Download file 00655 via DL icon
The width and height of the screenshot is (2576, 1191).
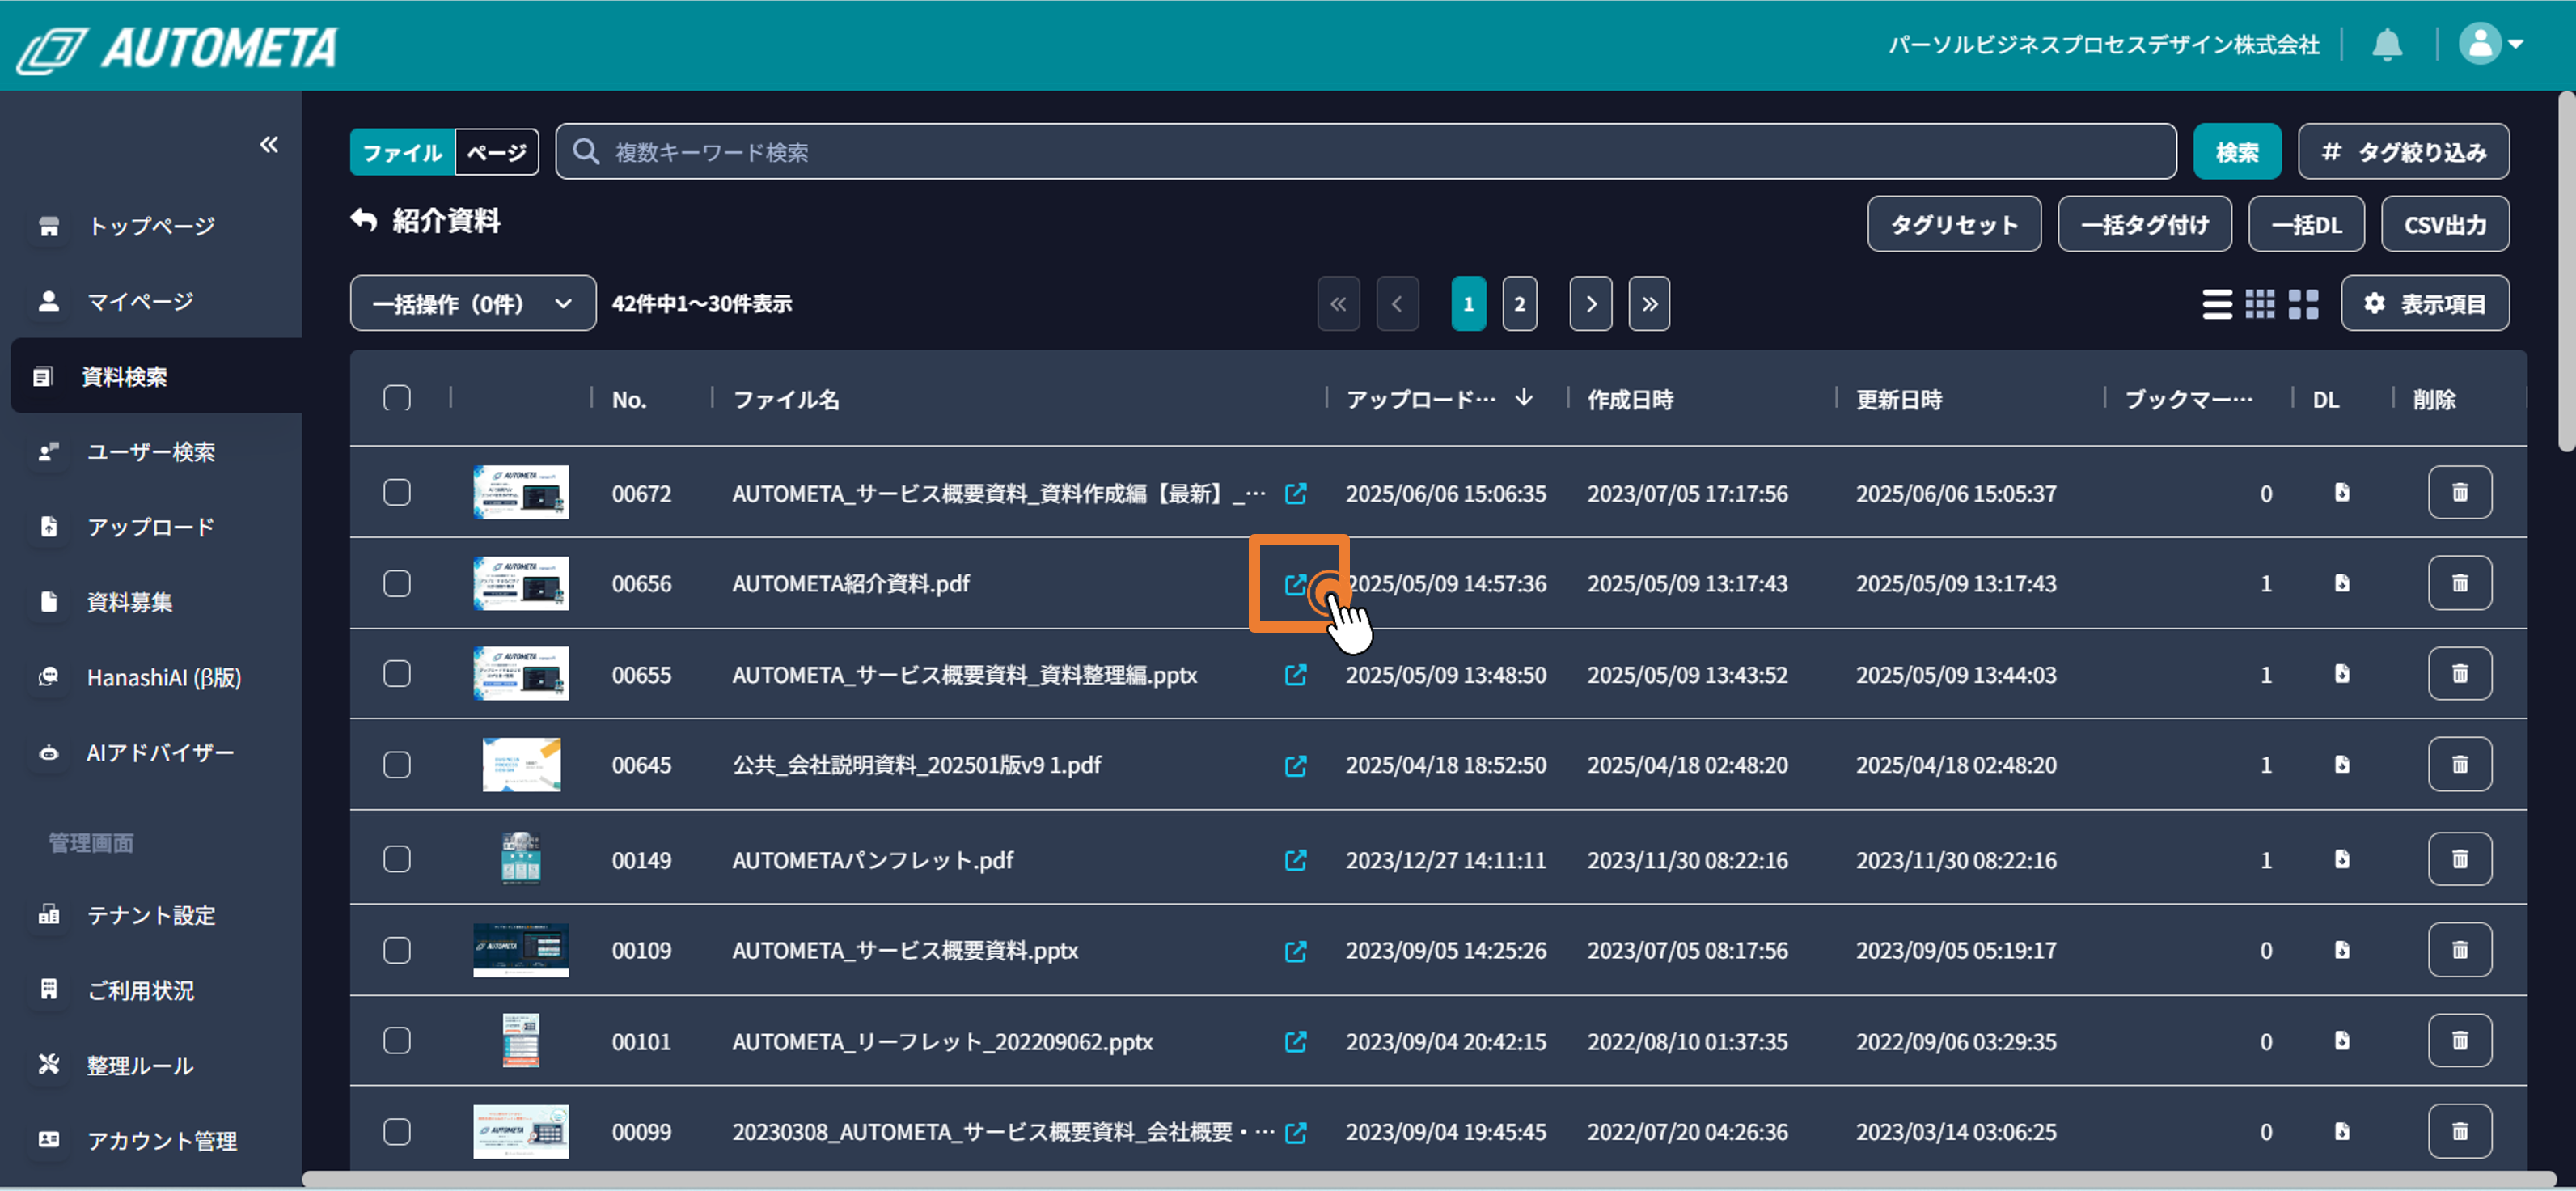tap(2342, 674)
